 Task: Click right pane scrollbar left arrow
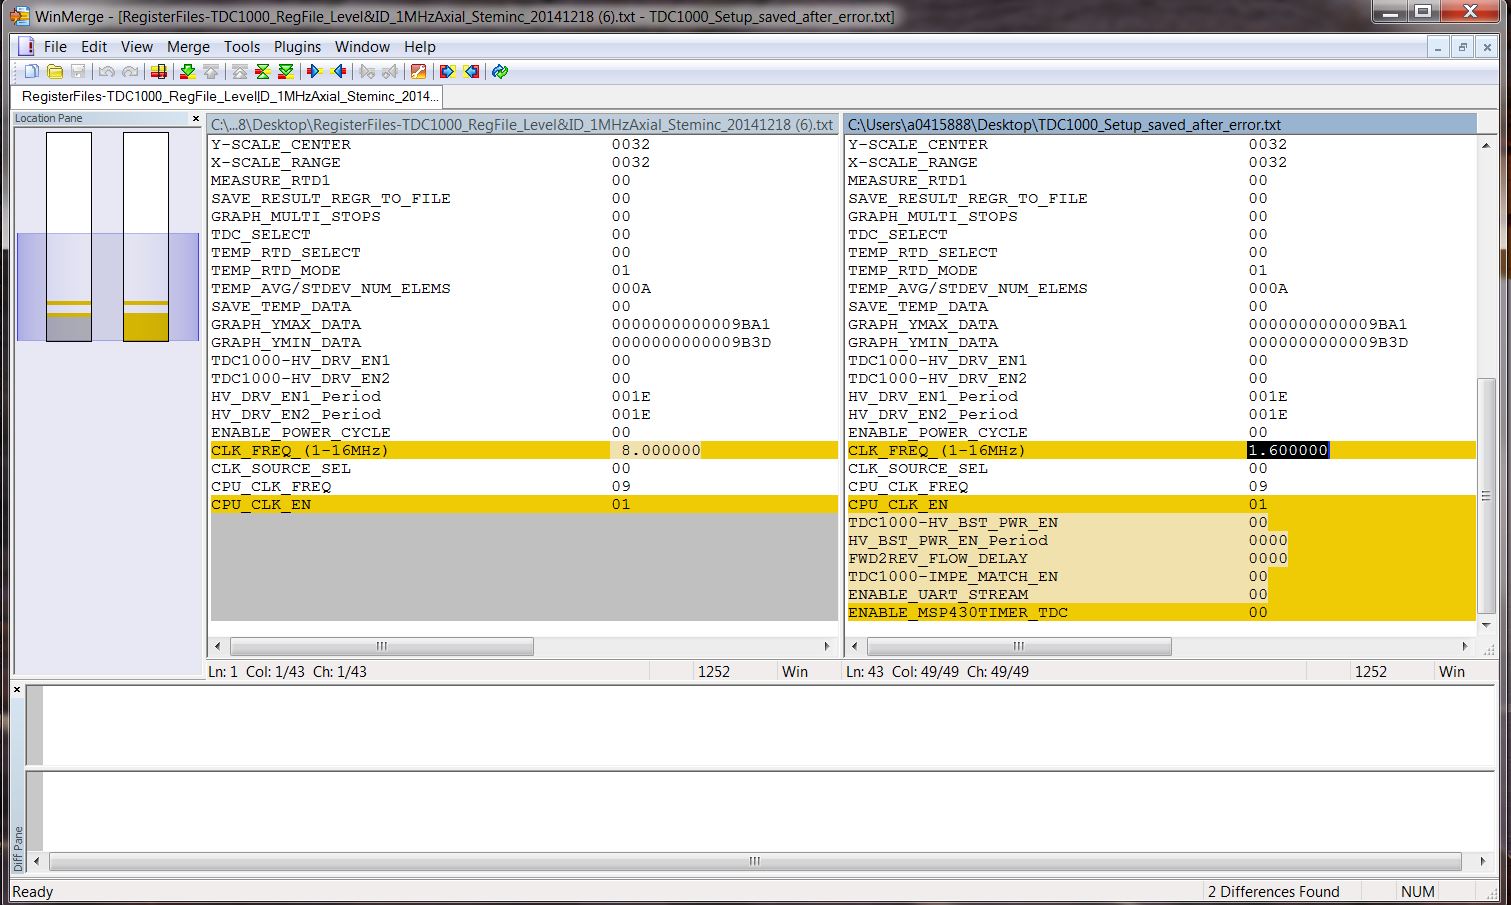tap(855, 646)
